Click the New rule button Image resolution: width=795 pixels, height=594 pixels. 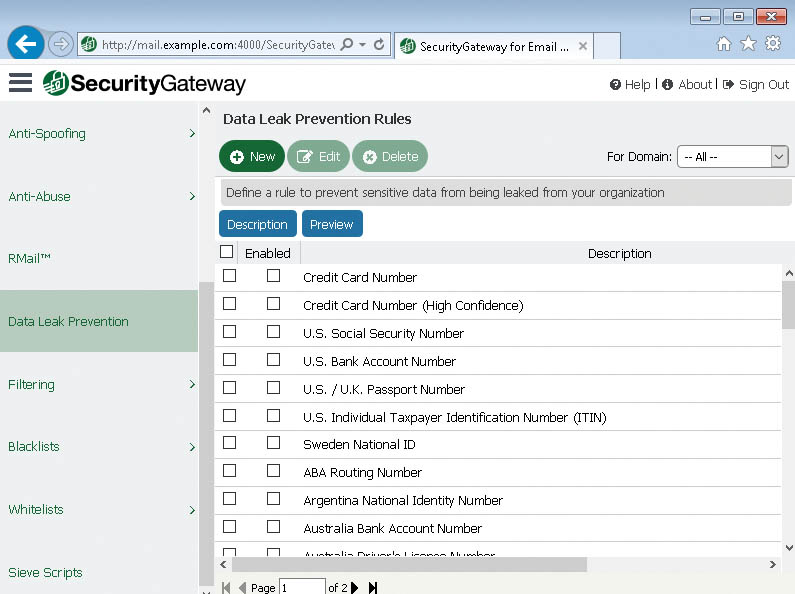click(x=252, y=157)
